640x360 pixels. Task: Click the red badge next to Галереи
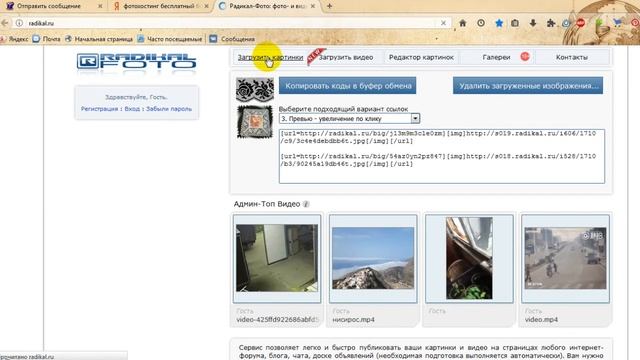525,57
